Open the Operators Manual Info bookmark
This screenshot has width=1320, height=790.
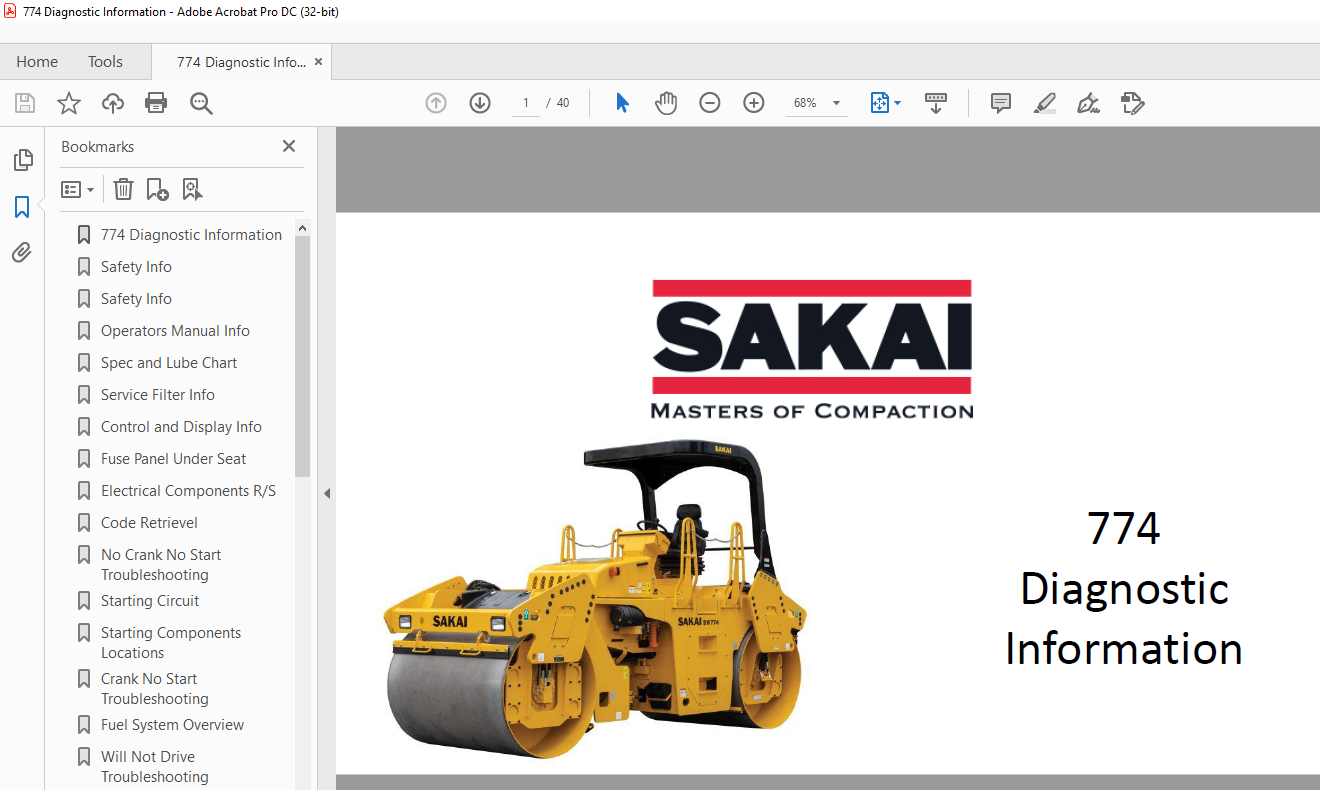click(x=175, y=331)
